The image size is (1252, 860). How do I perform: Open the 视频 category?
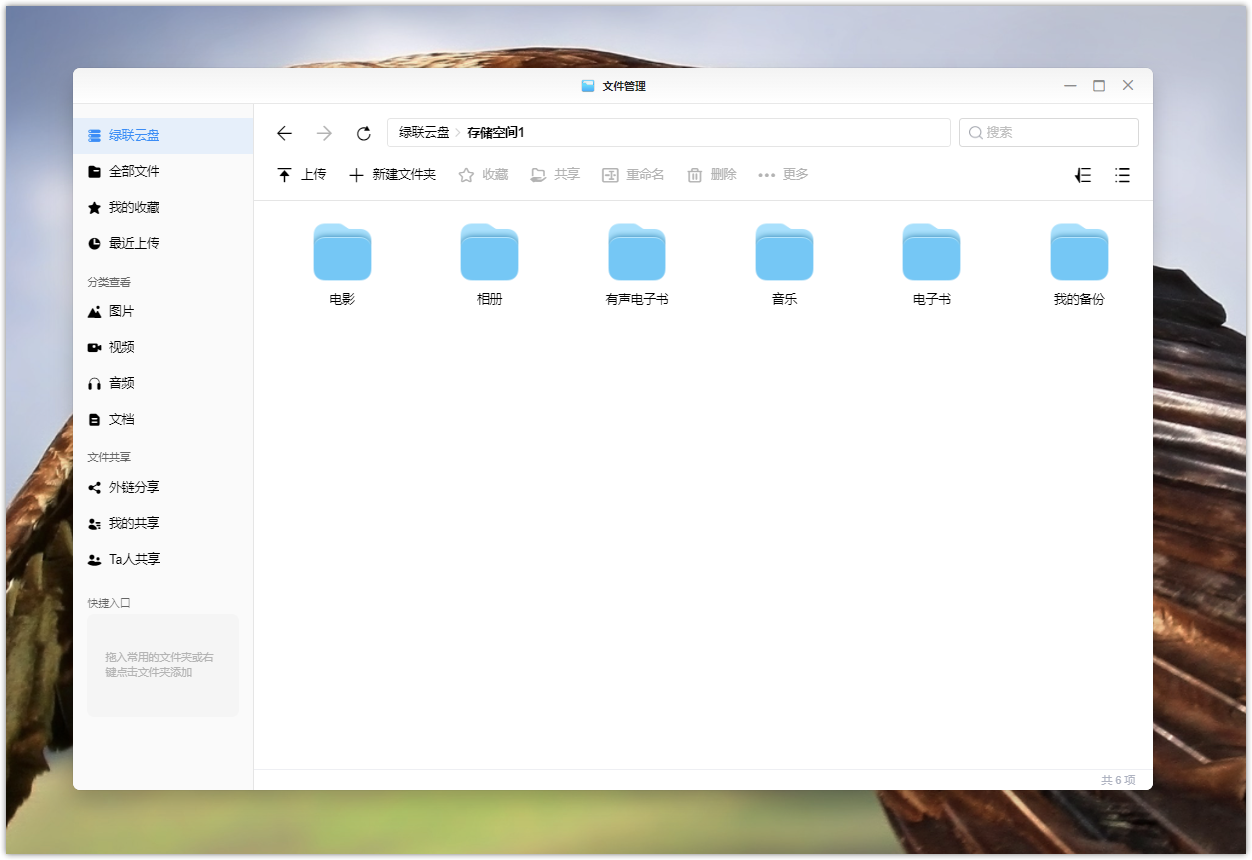[x=121, y=347]
